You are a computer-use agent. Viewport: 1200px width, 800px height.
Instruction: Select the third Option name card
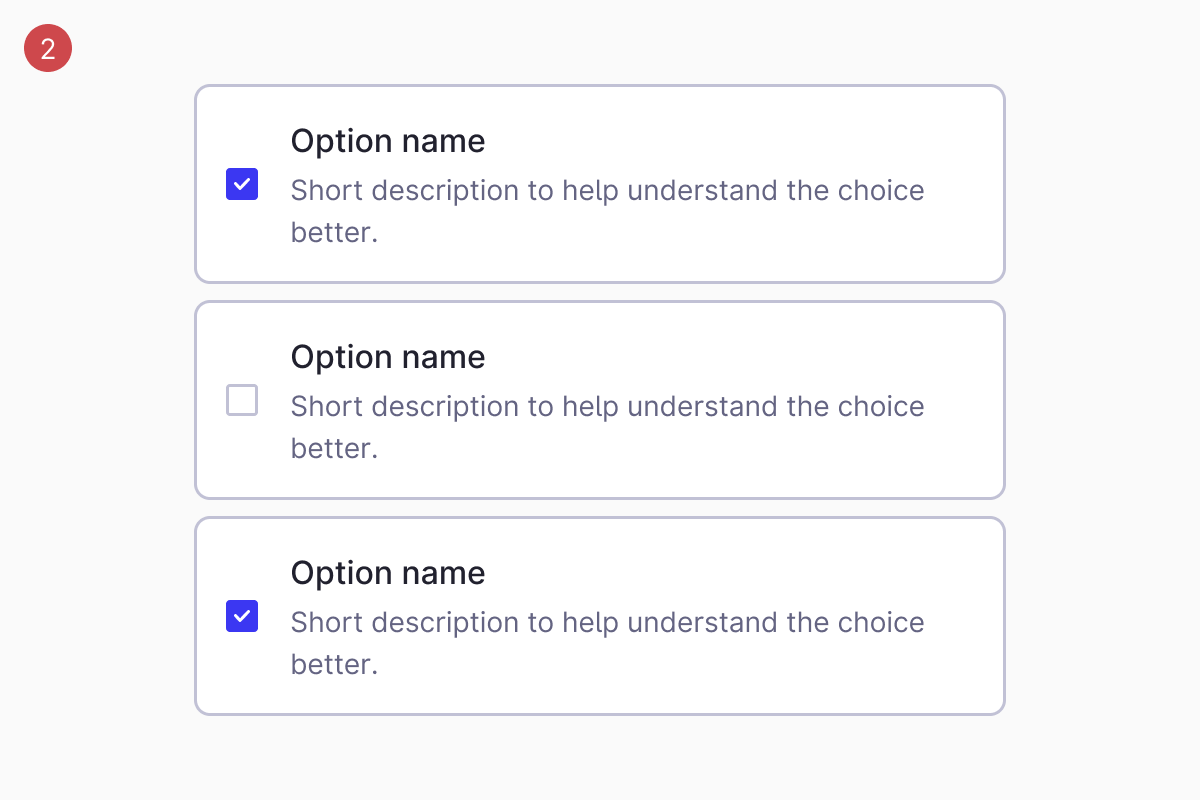pyautogui.click(x=600, y=616)
